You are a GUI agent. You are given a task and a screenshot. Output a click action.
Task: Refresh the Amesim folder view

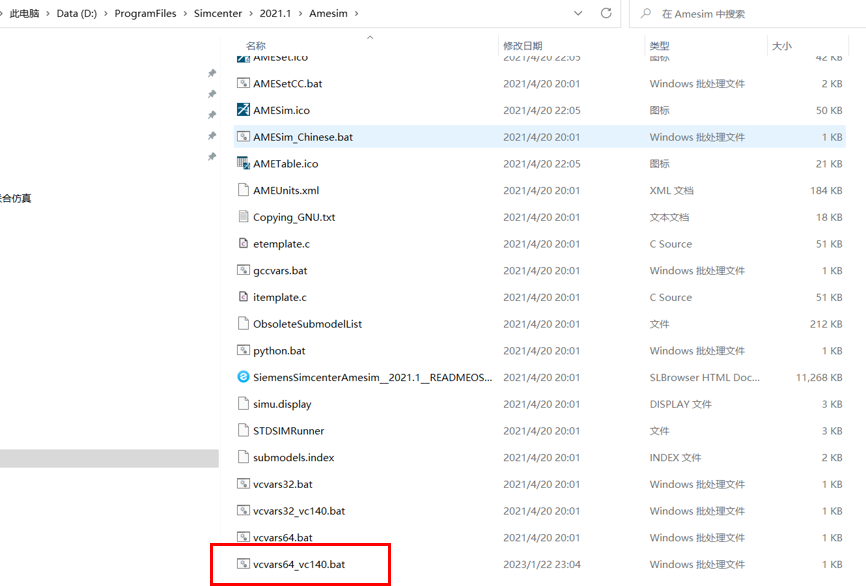pos(606,13)
